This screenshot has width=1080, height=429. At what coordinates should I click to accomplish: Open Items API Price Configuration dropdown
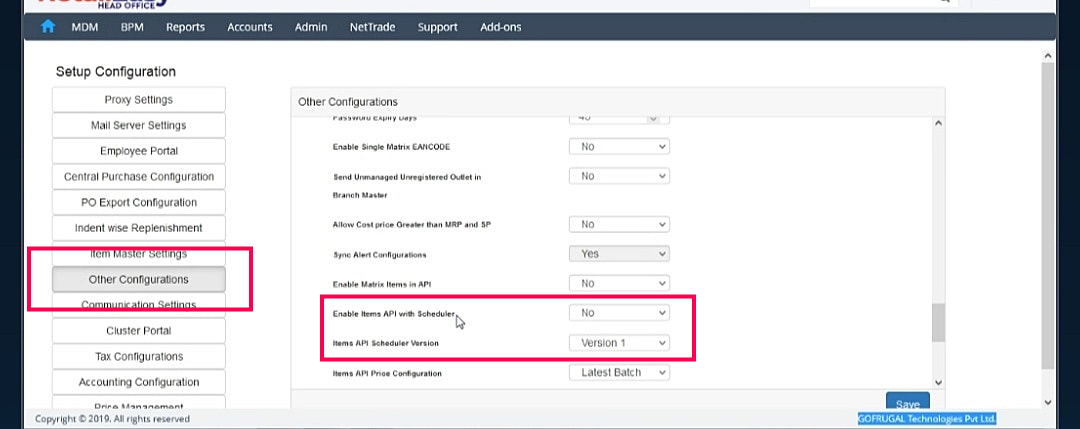(619, 373)
